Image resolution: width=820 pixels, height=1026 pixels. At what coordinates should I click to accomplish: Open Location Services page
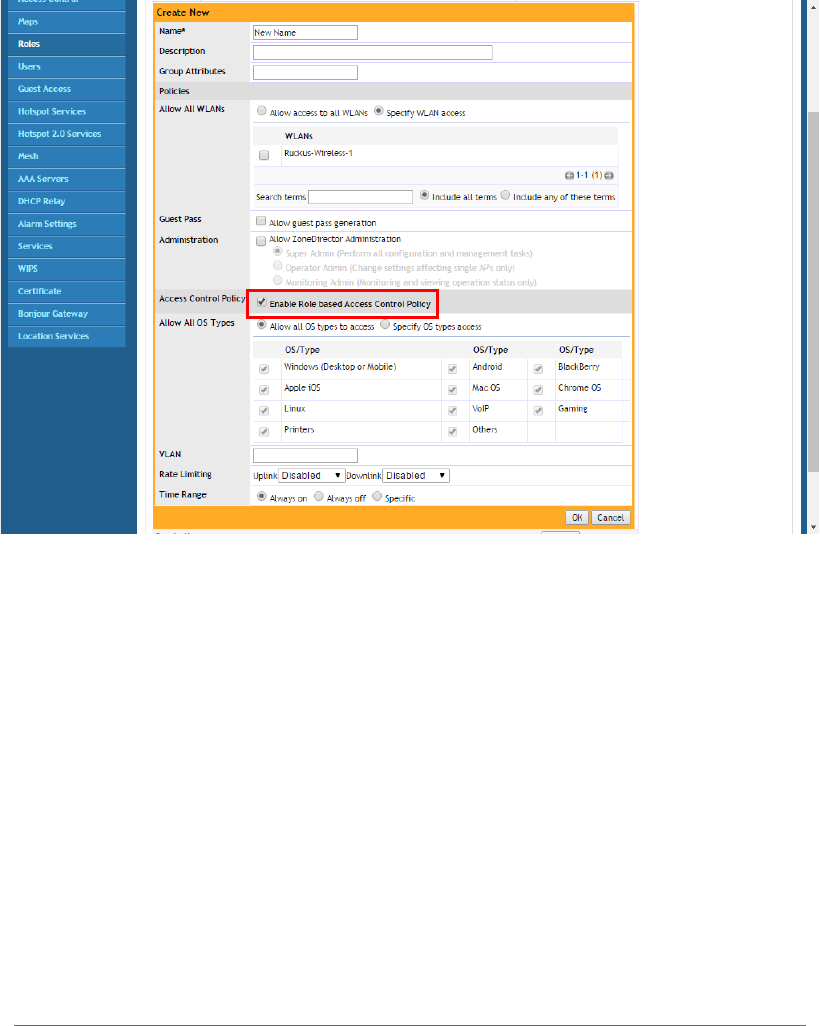[x=66, y=336]
